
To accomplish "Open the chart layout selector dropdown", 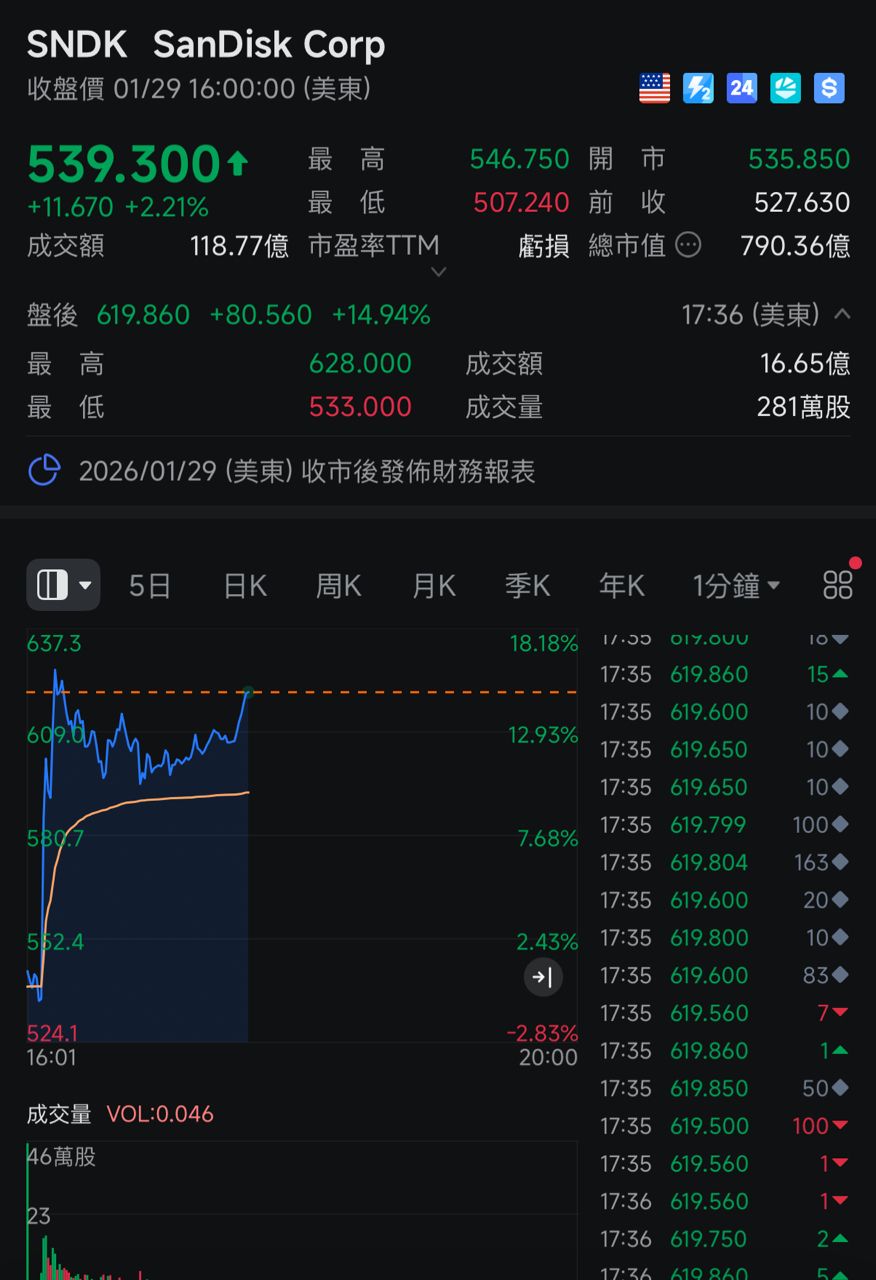I will pyautogui.click(x=63, y=585).
